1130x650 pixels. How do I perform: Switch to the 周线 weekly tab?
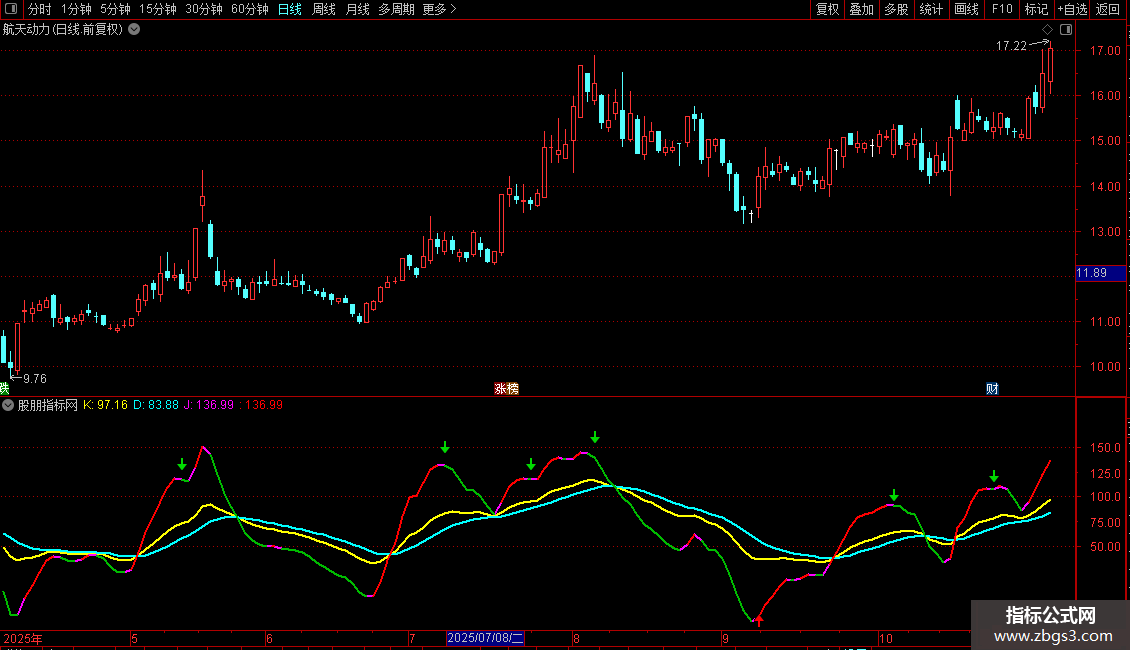click(323, 10)
